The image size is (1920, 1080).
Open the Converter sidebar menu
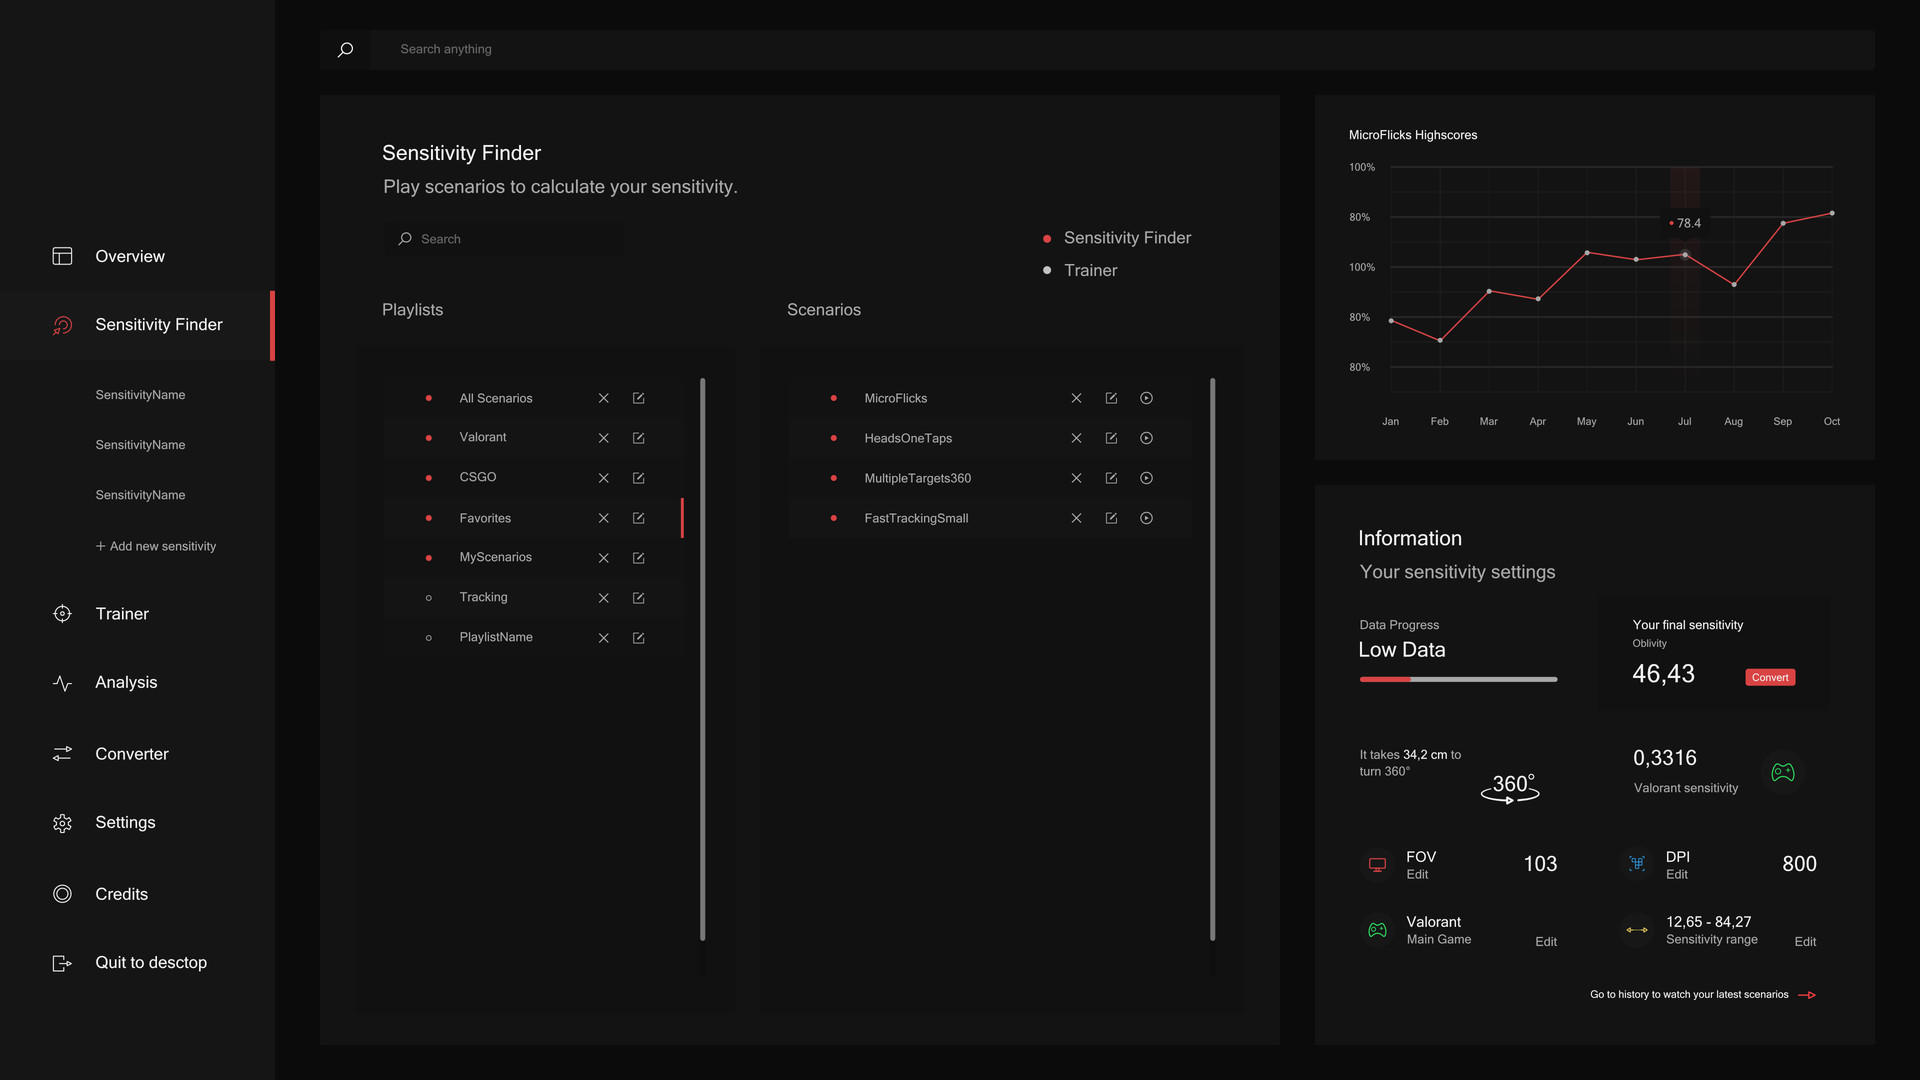coord(131,754)
